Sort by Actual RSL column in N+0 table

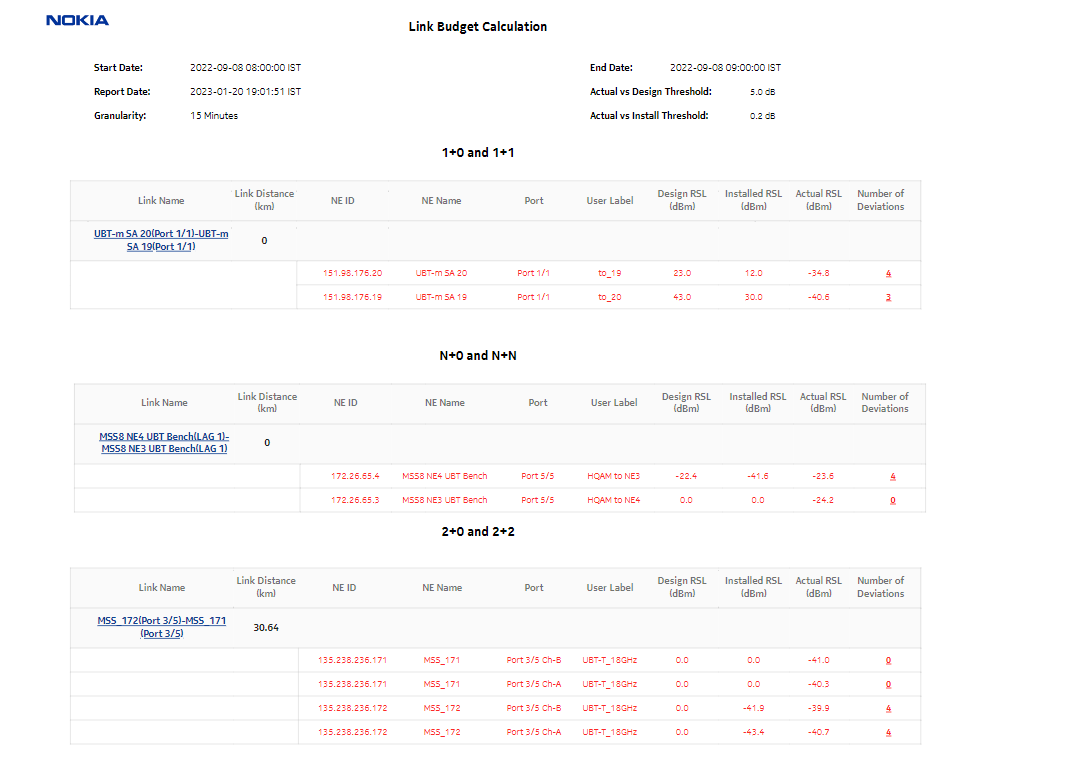pos(822,402)
